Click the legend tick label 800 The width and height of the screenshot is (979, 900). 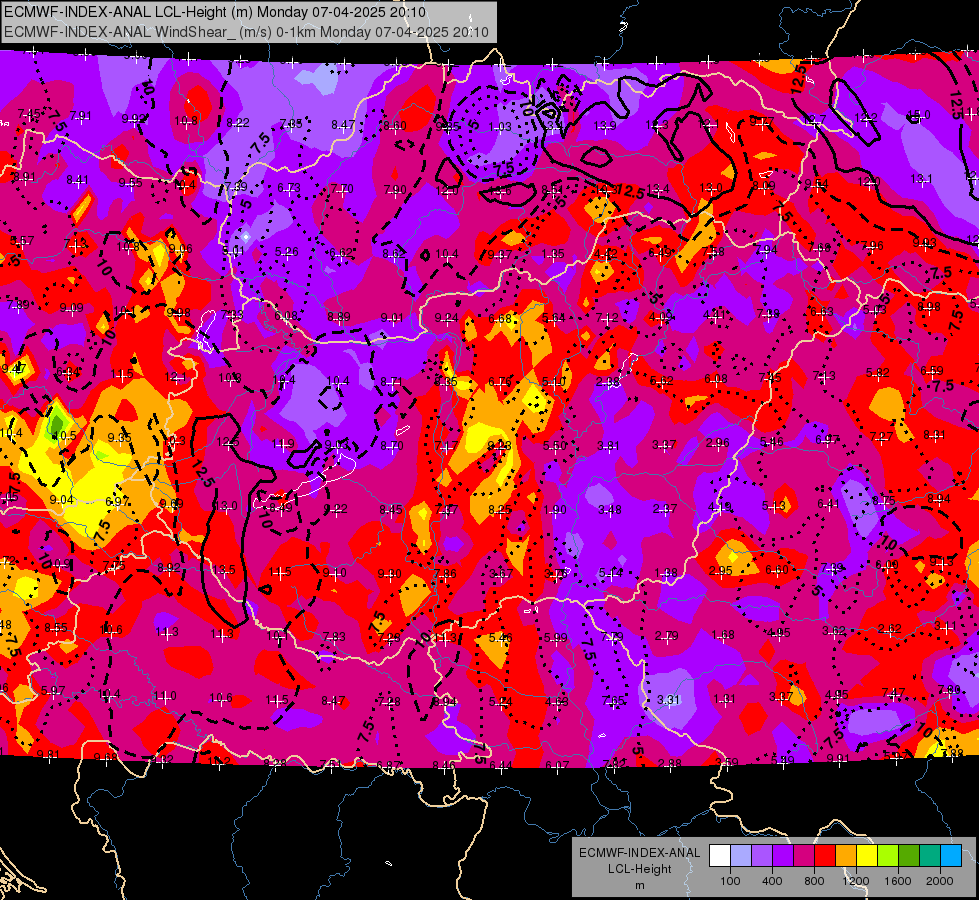(814, 881)
